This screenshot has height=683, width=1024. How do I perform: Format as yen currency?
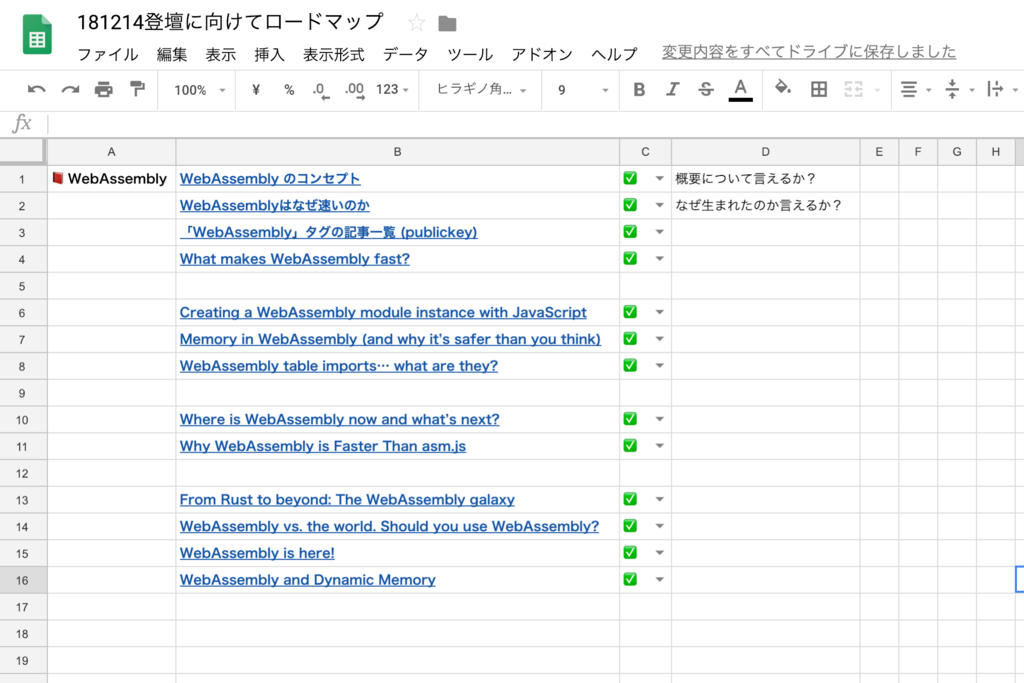coord(256,89)
